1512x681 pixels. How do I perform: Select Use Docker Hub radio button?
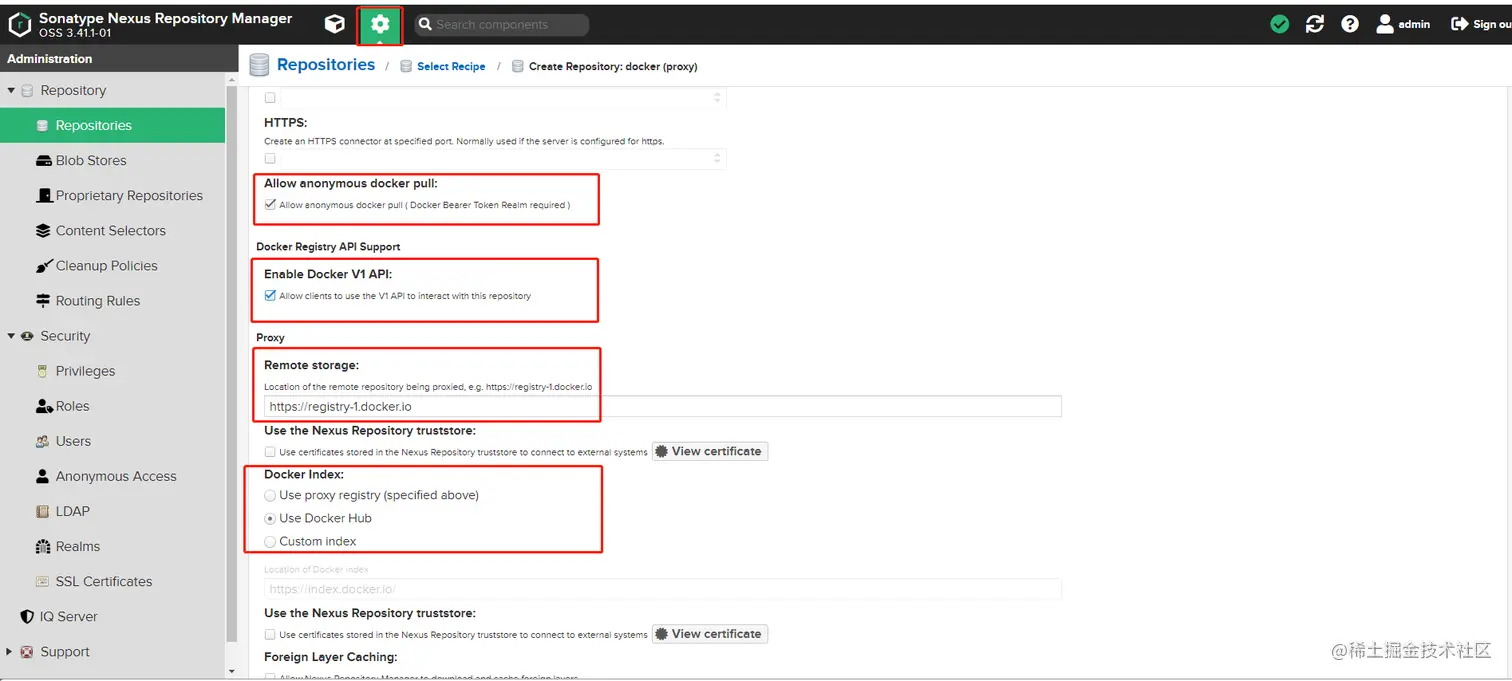270,519
